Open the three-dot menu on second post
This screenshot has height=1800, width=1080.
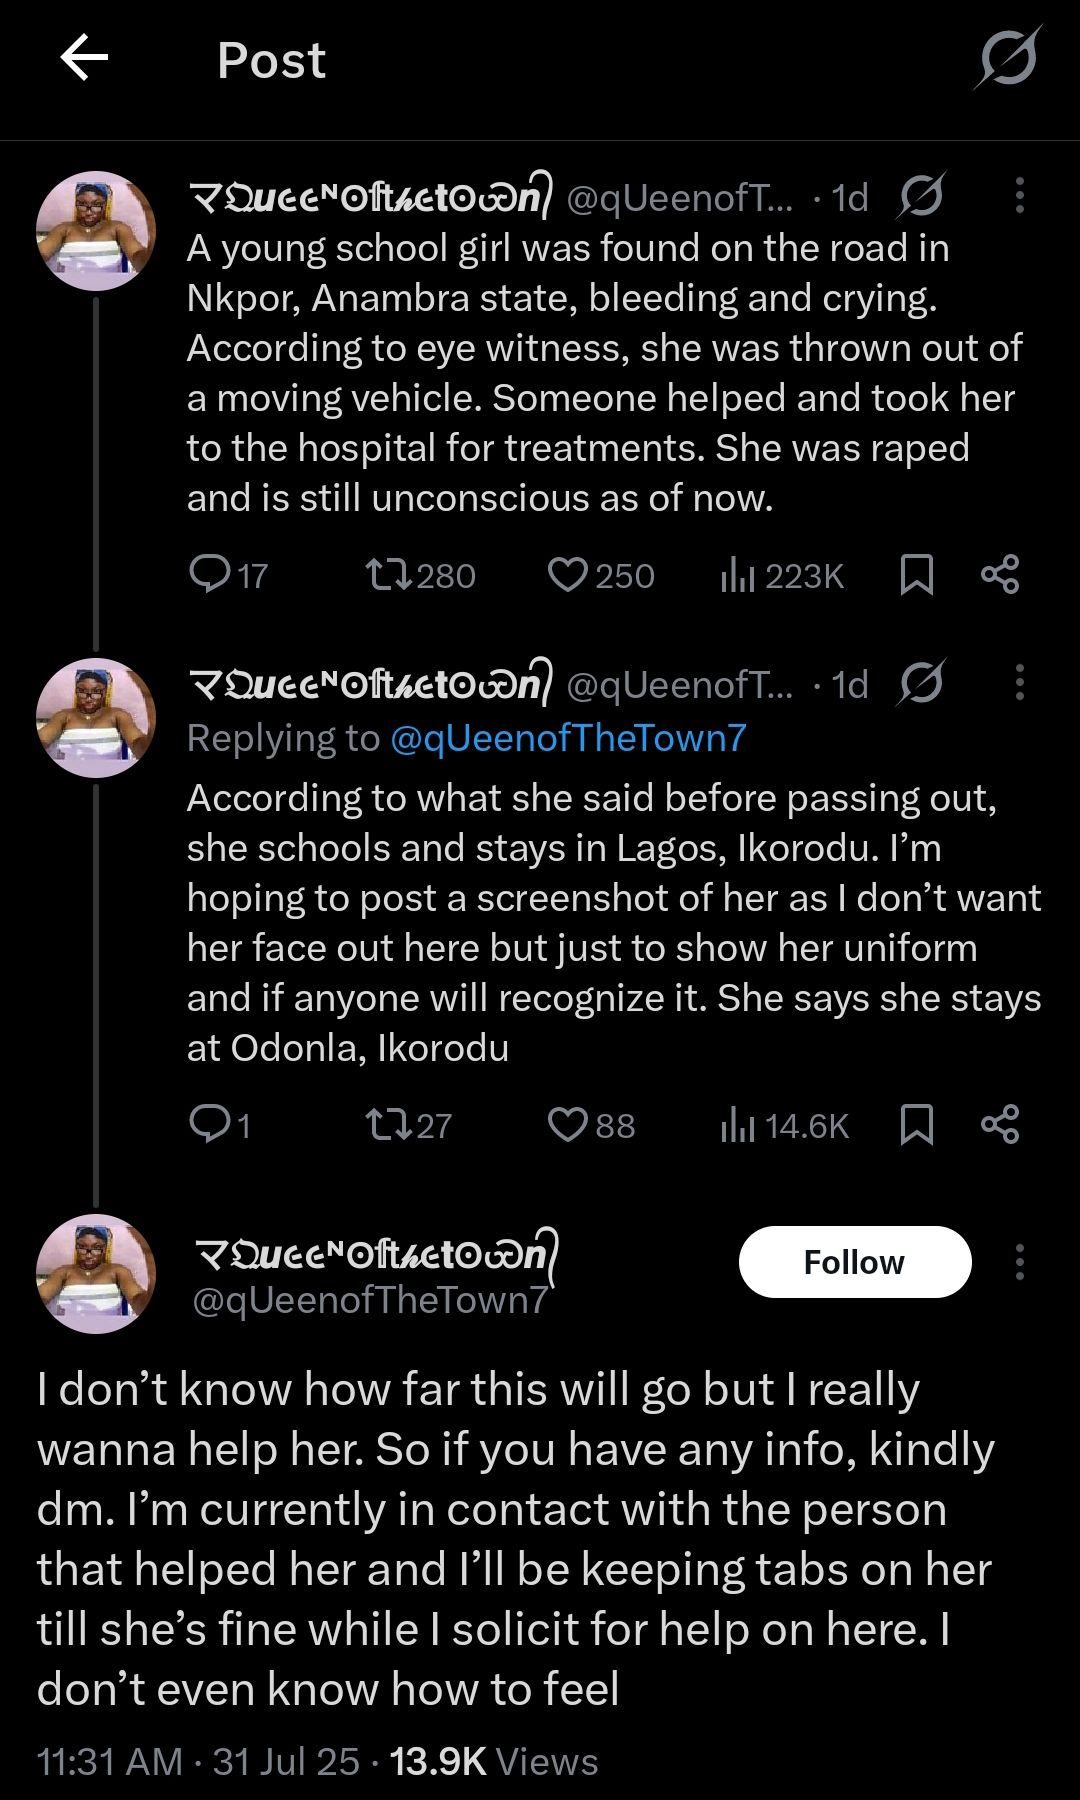(1019, 683)
